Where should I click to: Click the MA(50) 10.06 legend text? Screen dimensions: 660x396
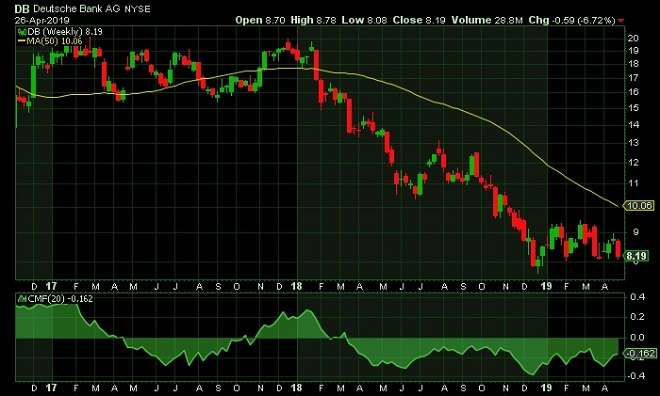[x=54, y=41]
